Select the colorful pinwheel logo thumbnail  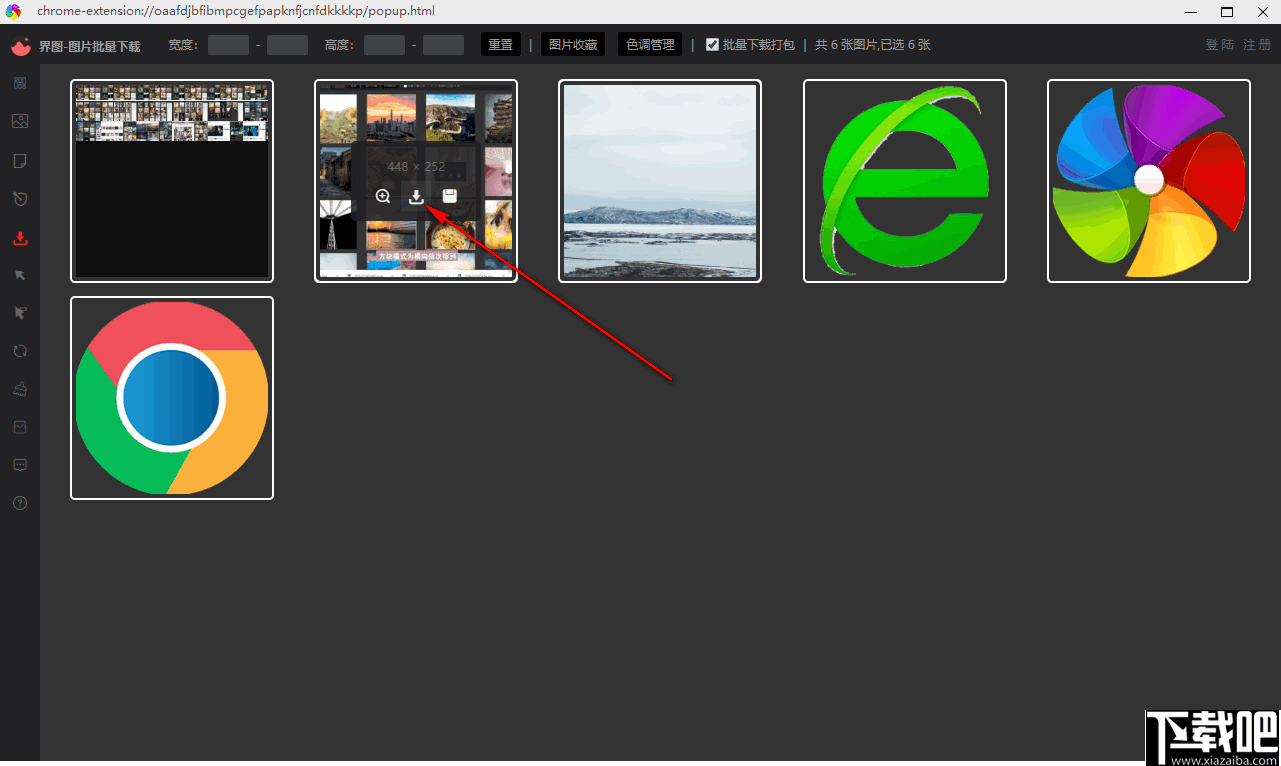[x=1149, y=181]
